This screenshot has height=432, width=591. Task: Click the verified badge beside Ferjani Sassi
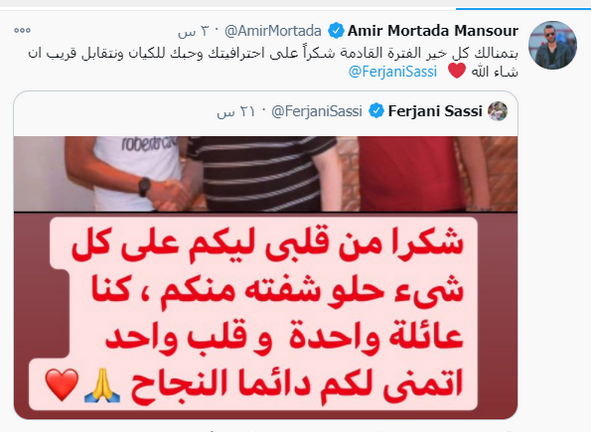(x=376, y=111)
